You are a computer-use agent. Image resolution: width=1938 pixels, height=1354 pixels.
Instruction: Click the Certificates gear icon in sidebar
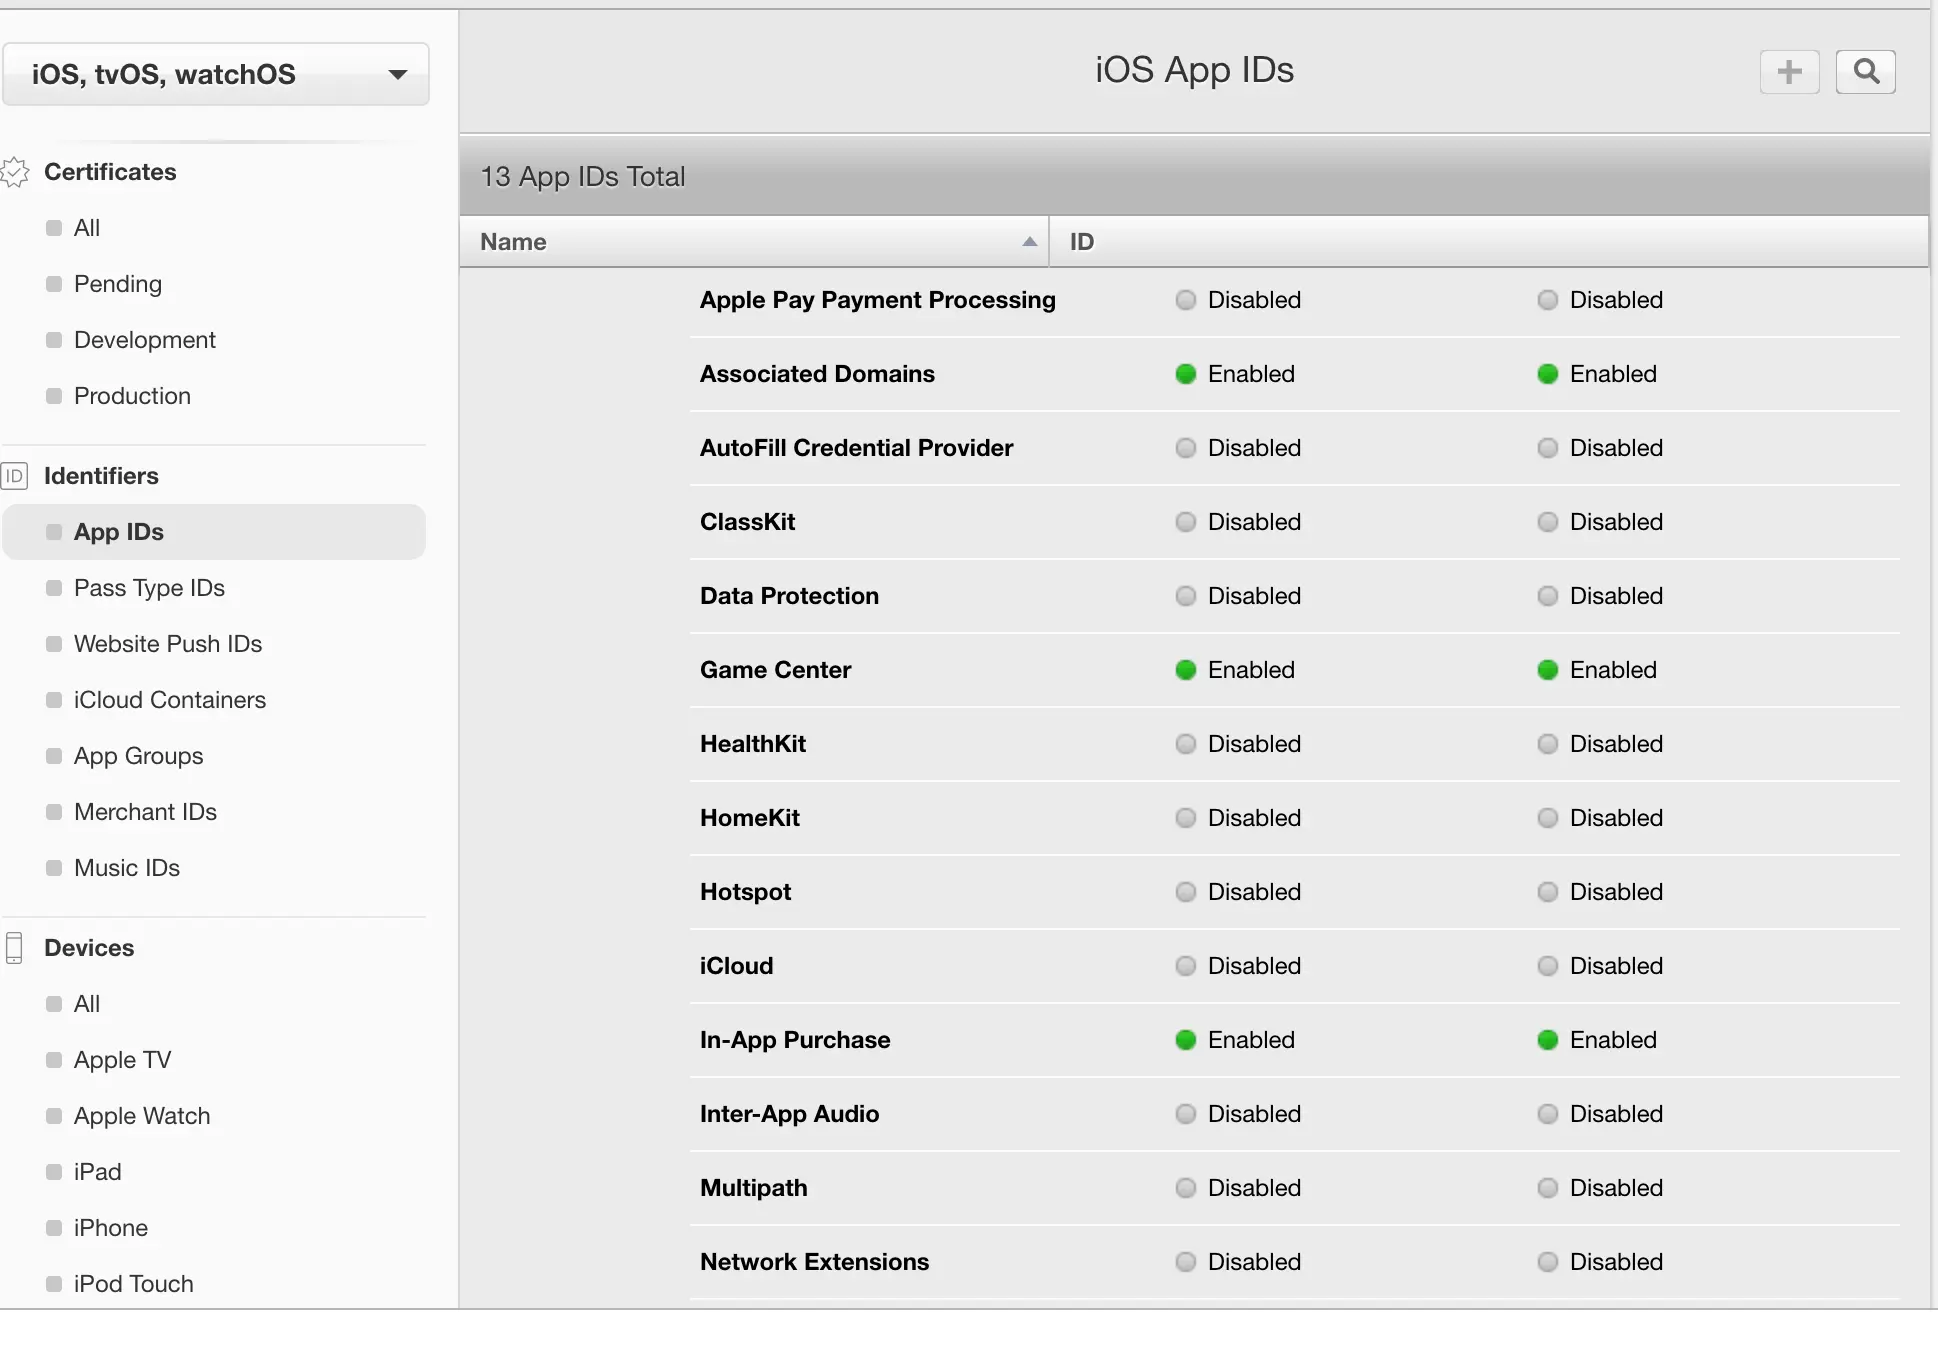coord(15,172)
